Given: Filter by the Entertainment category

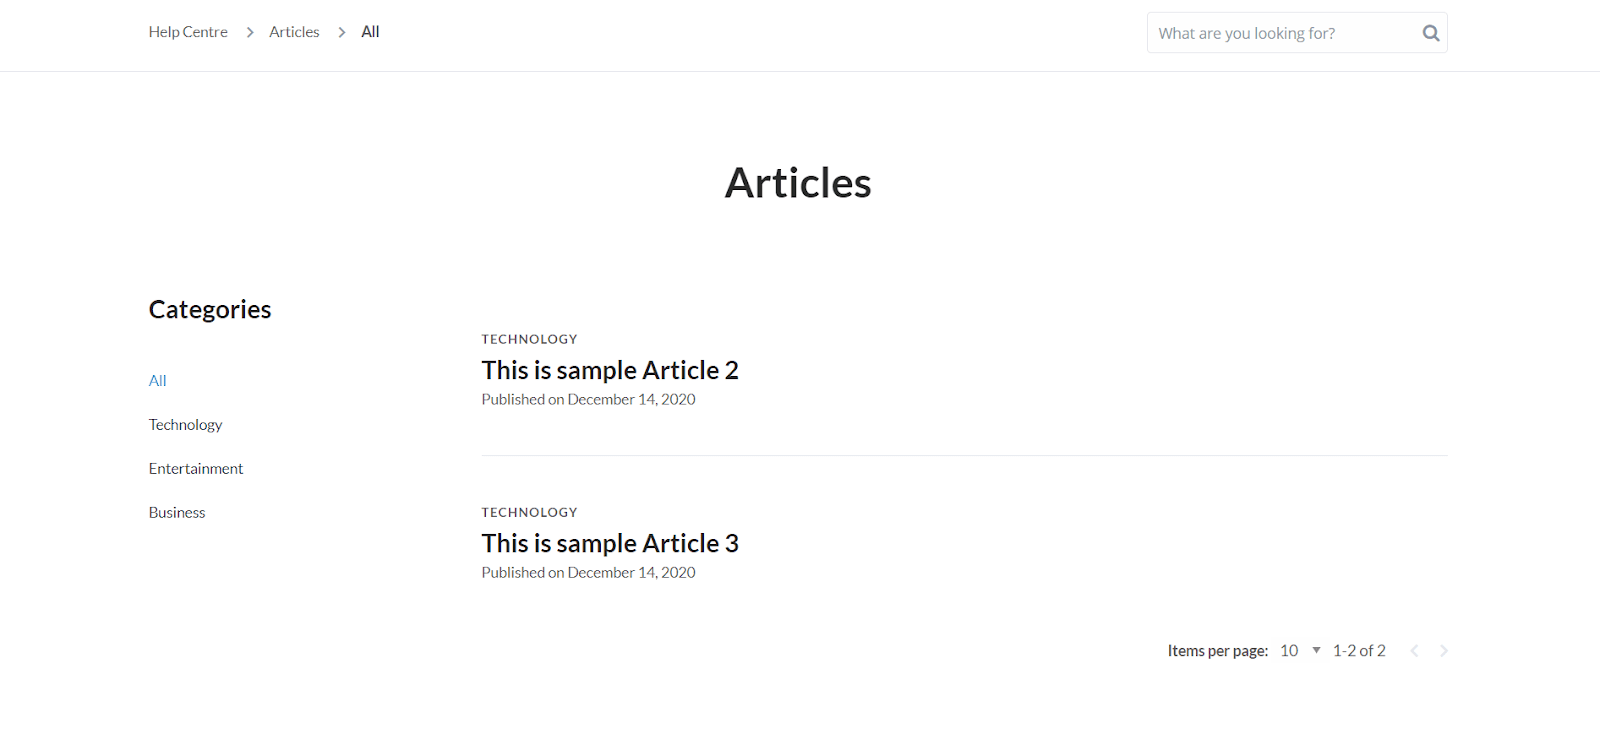Looking at the screenshot, I should click(196, 469).
